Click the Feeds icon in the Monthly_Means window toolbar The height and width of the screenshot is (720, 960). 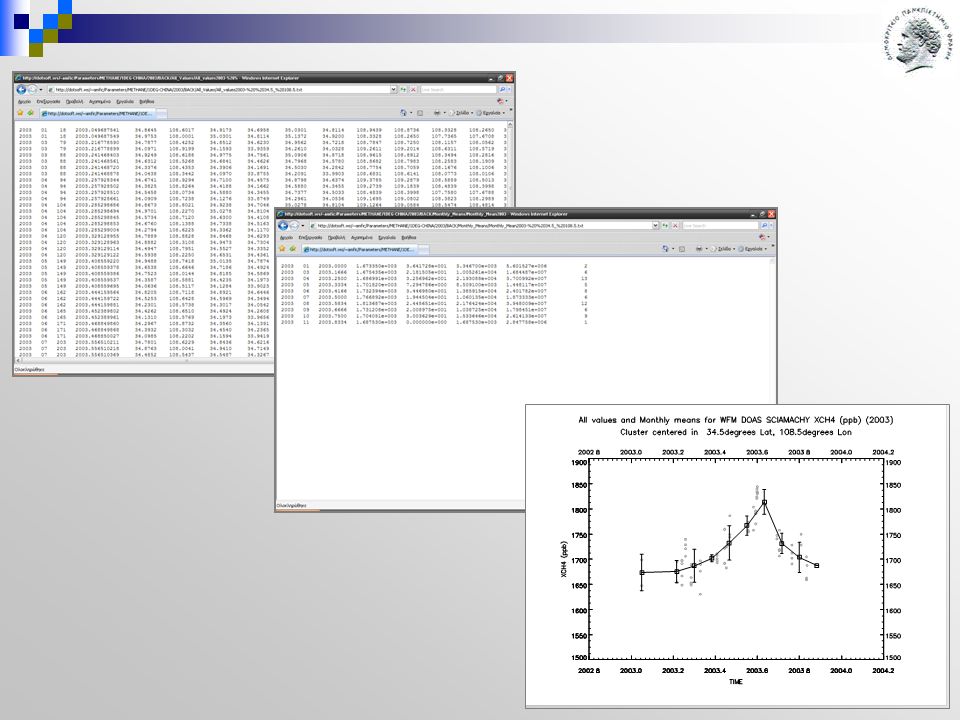[682, 249]
